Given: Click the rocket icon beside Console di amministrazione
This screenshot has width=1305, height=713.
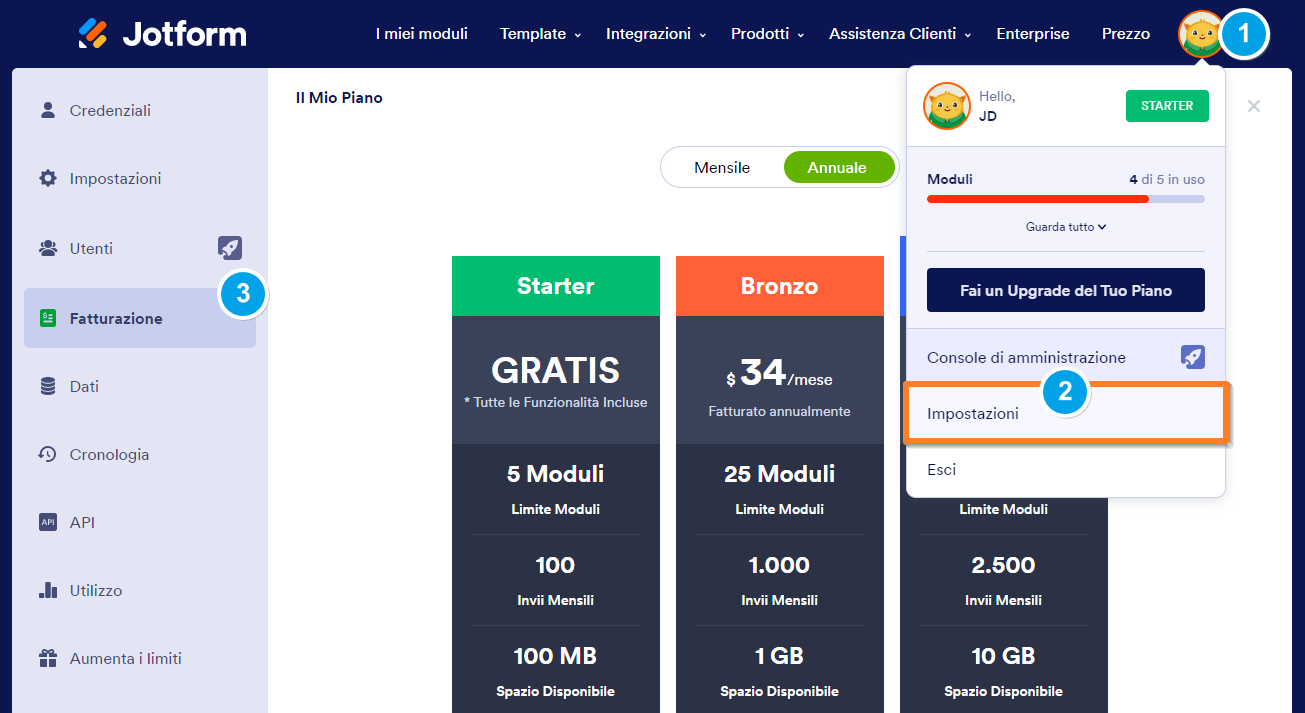Looking at the screenshot, I should (1193, 357).
